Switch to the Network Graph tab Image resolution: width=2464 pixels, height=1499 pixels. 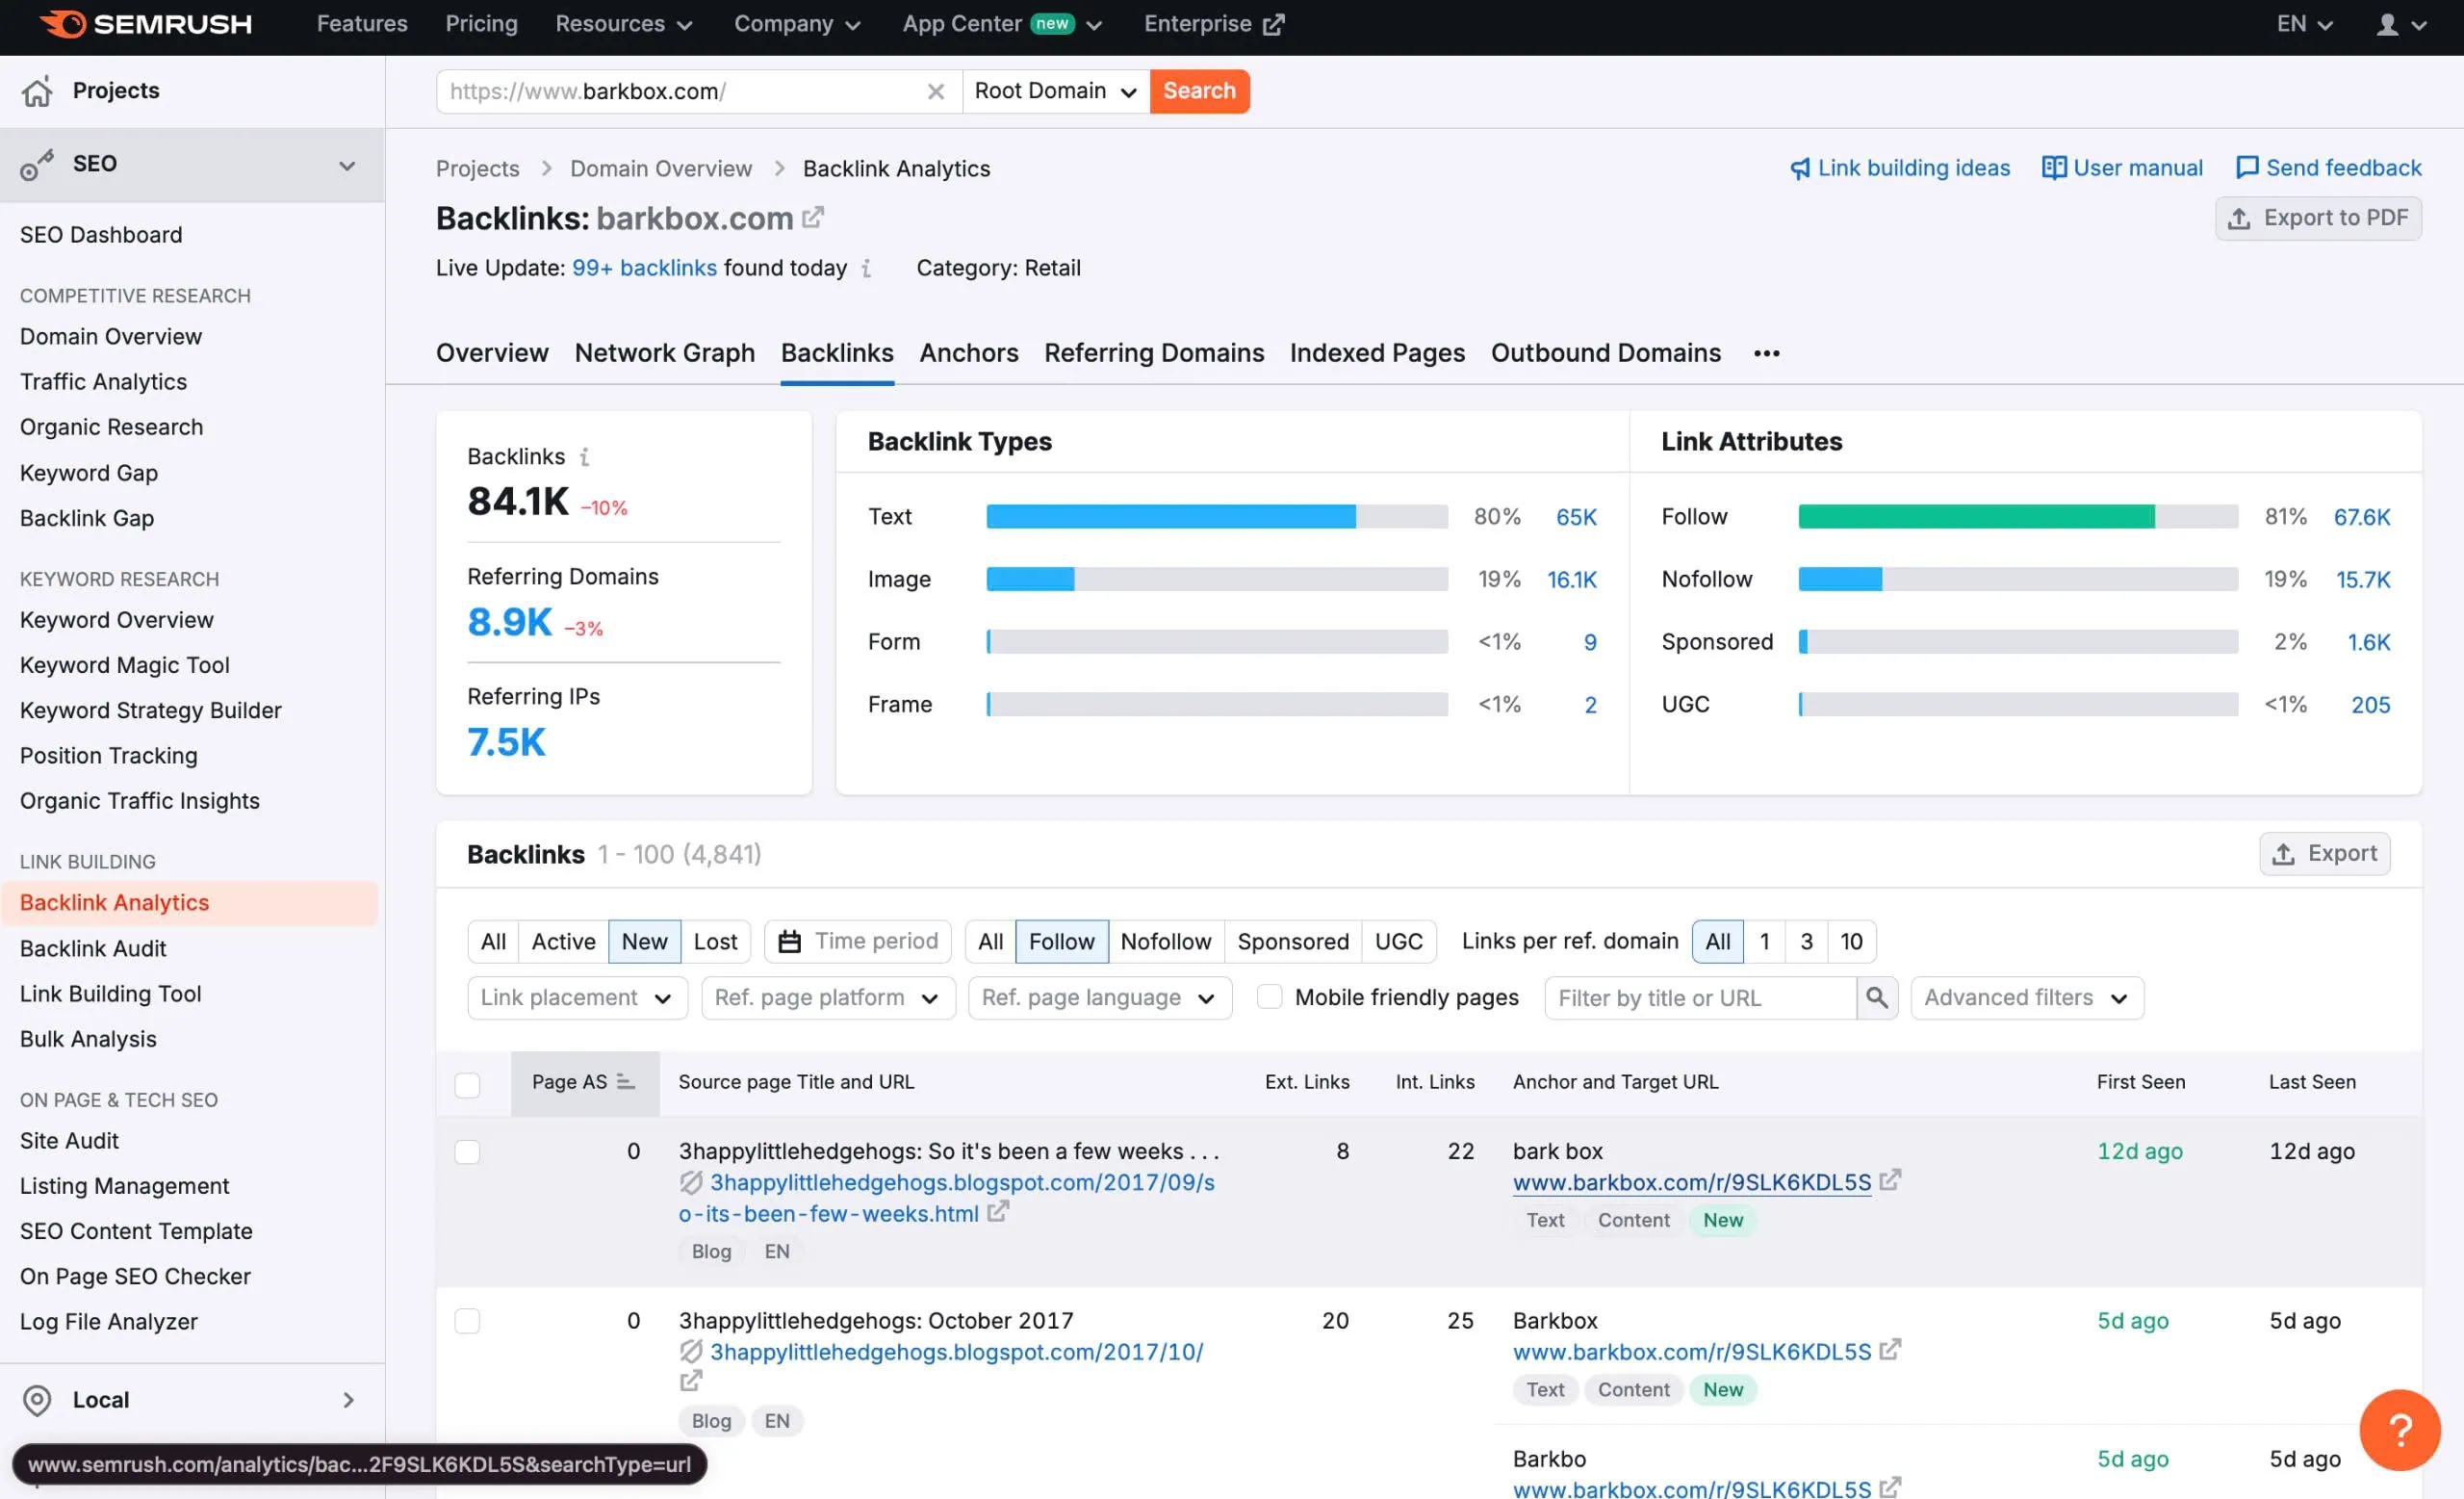664,353
